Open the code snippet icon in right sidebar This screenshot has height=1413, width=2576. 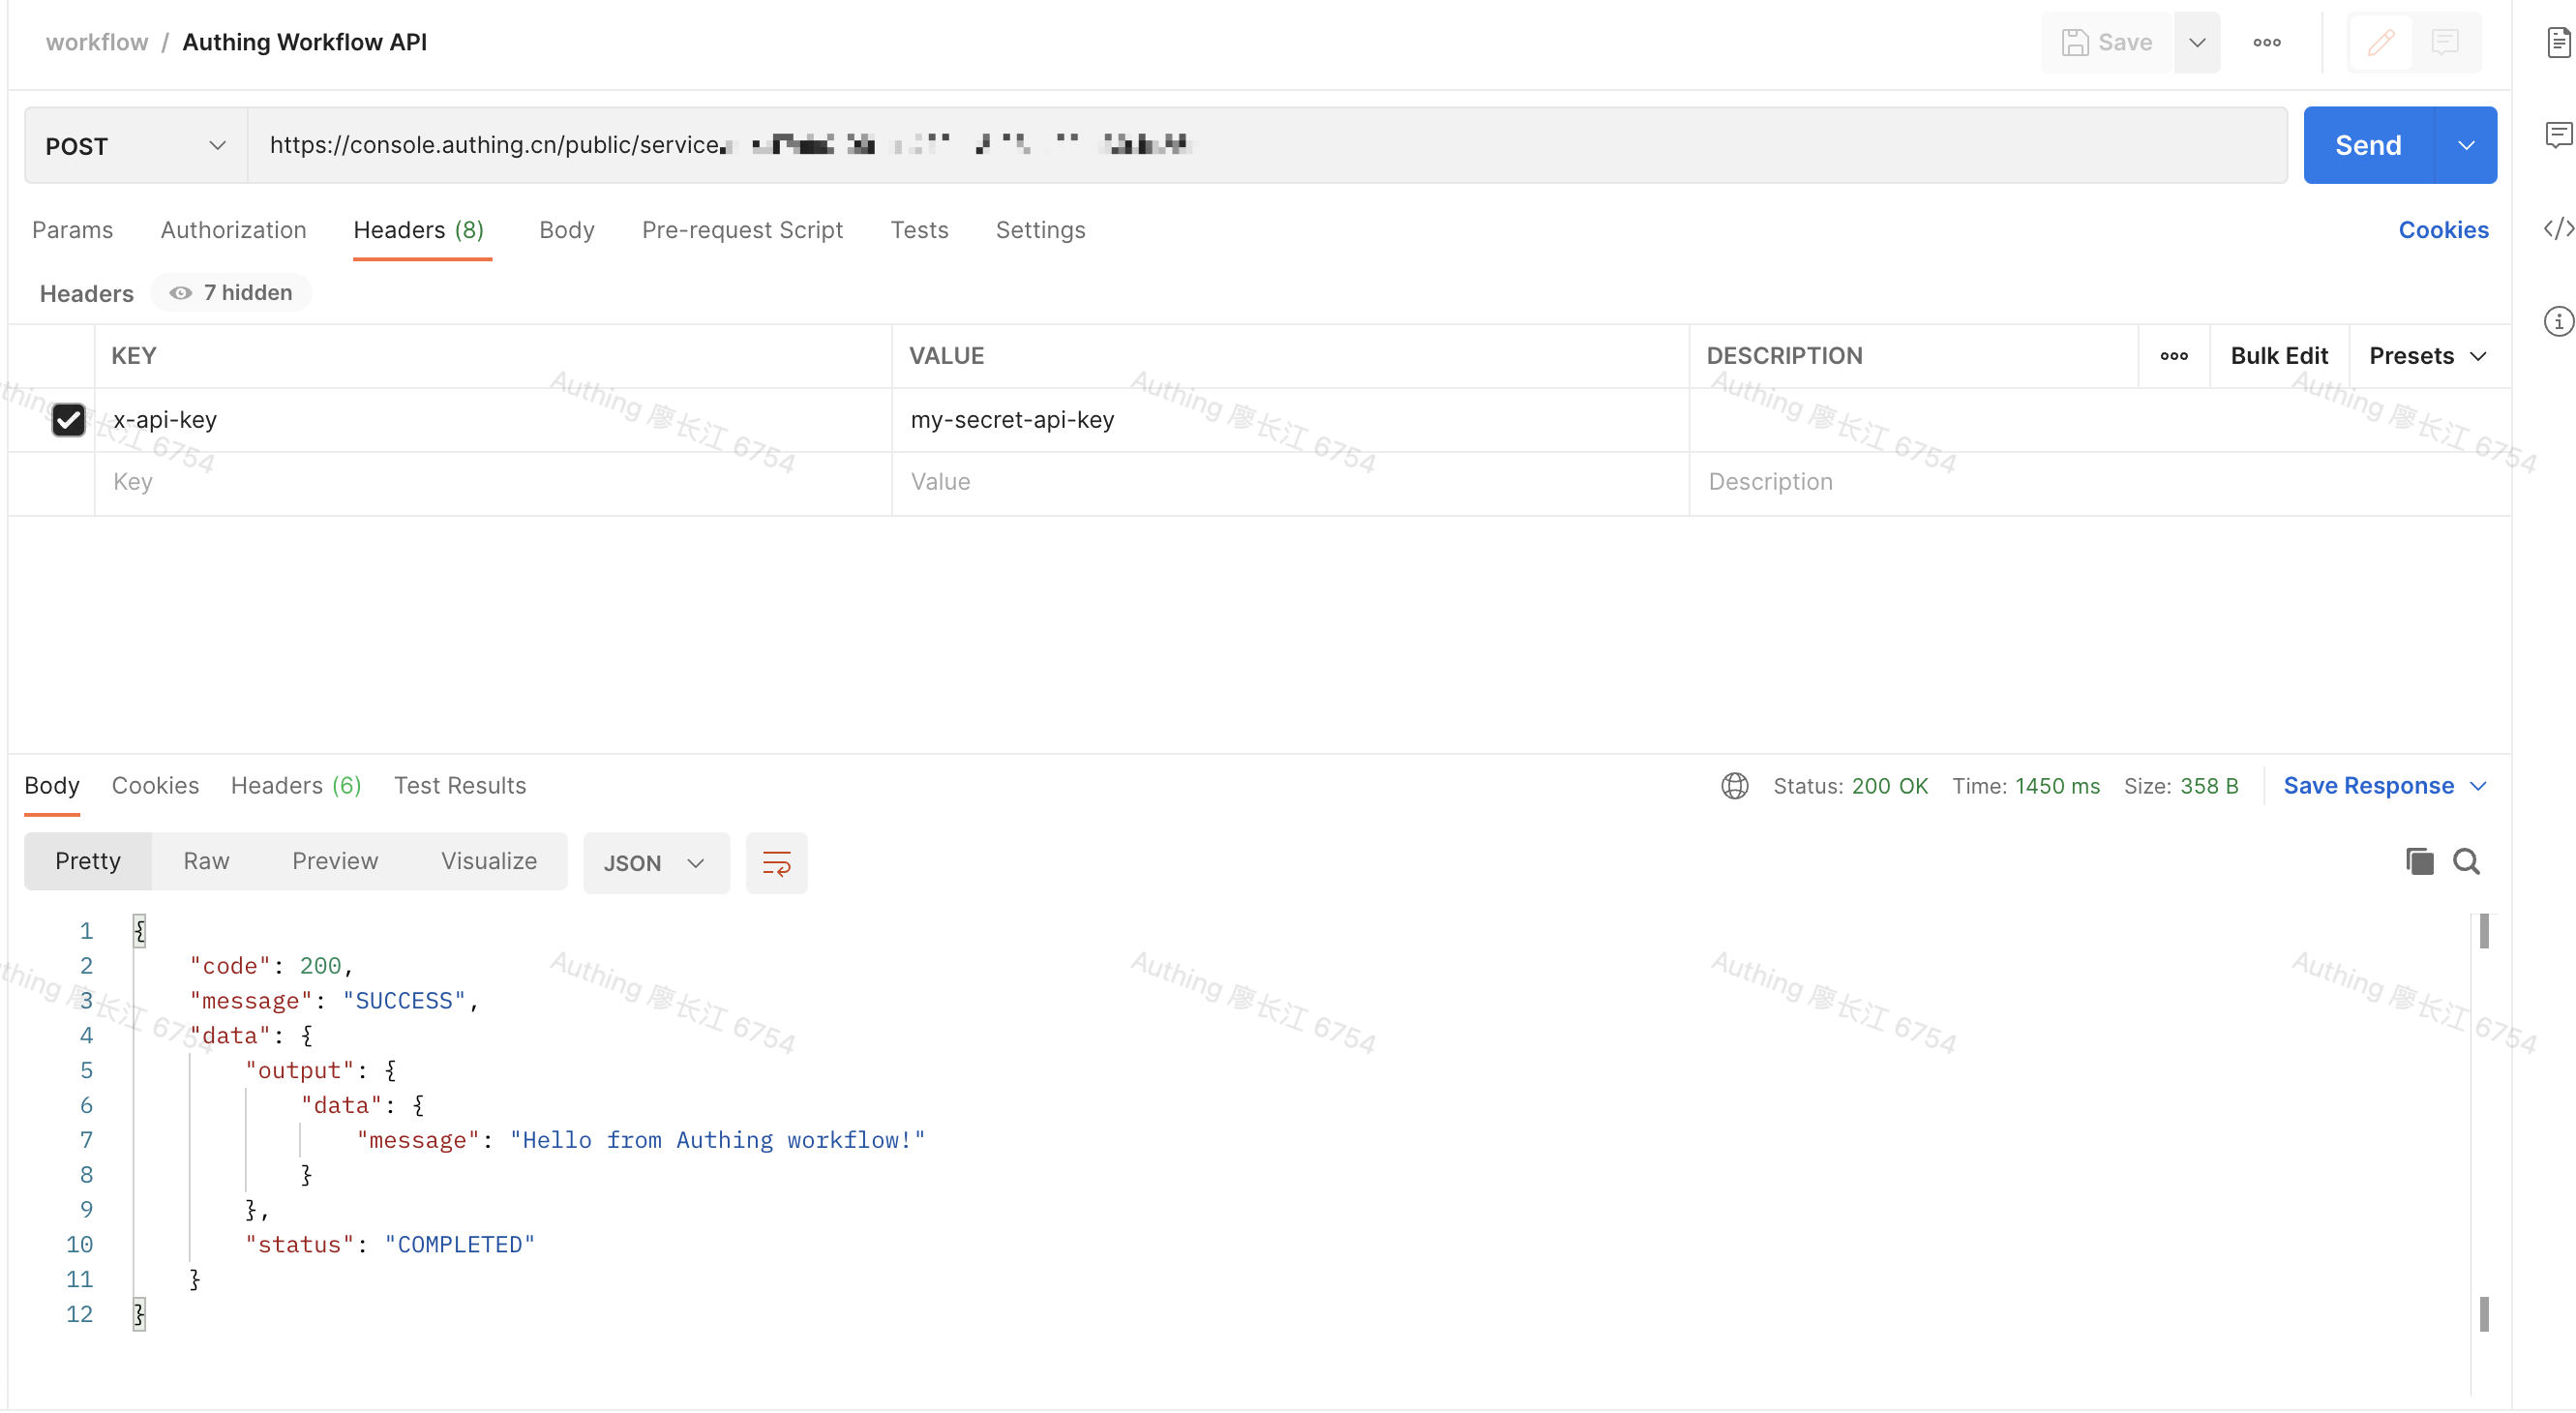coord(2557,229)
